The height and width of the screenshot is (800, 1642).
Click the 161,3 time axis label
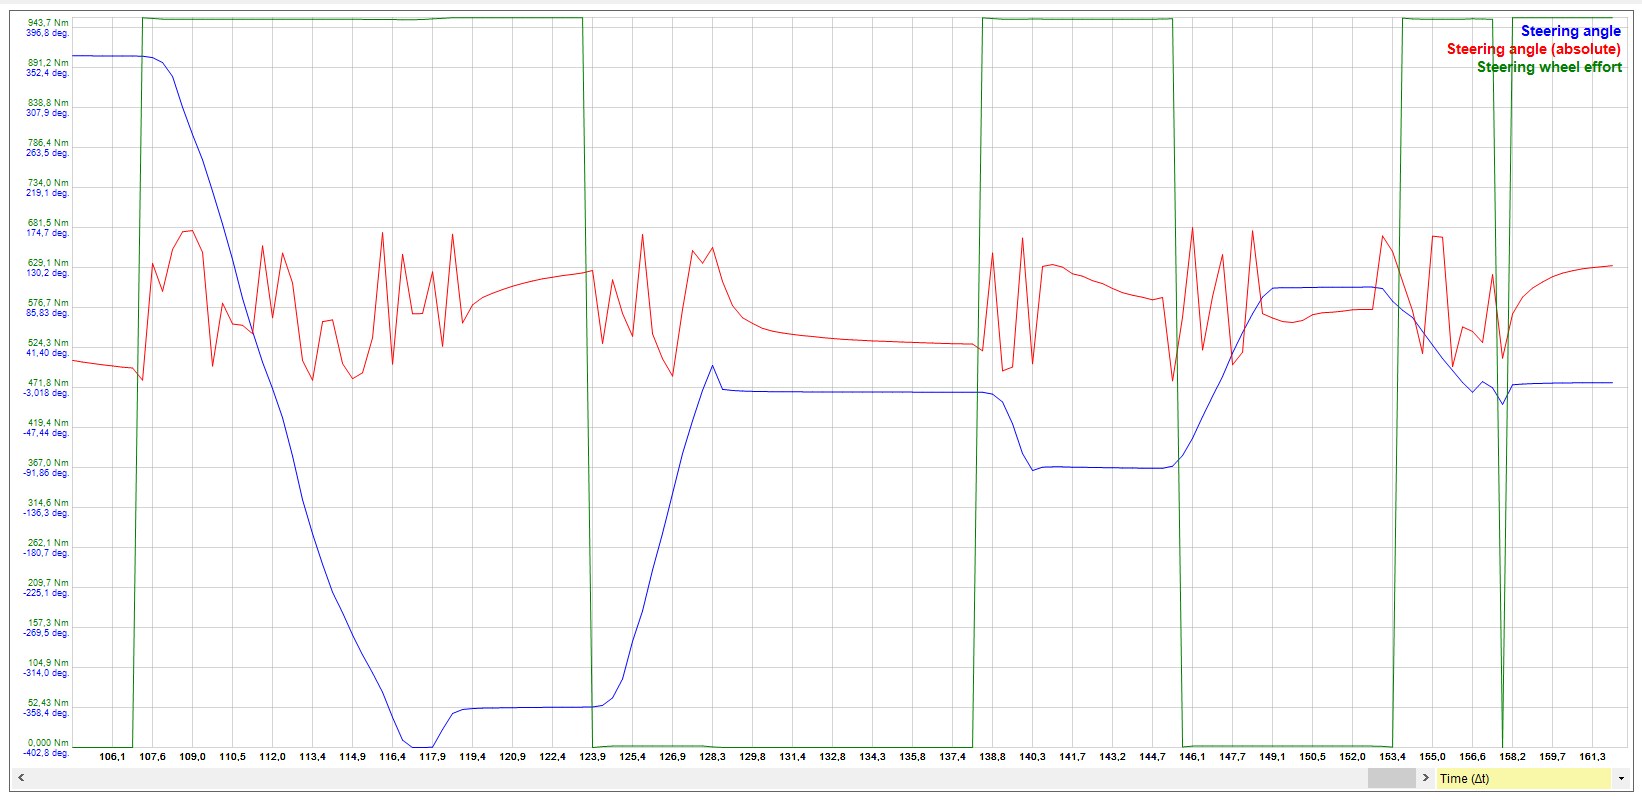click(1592, 757)
